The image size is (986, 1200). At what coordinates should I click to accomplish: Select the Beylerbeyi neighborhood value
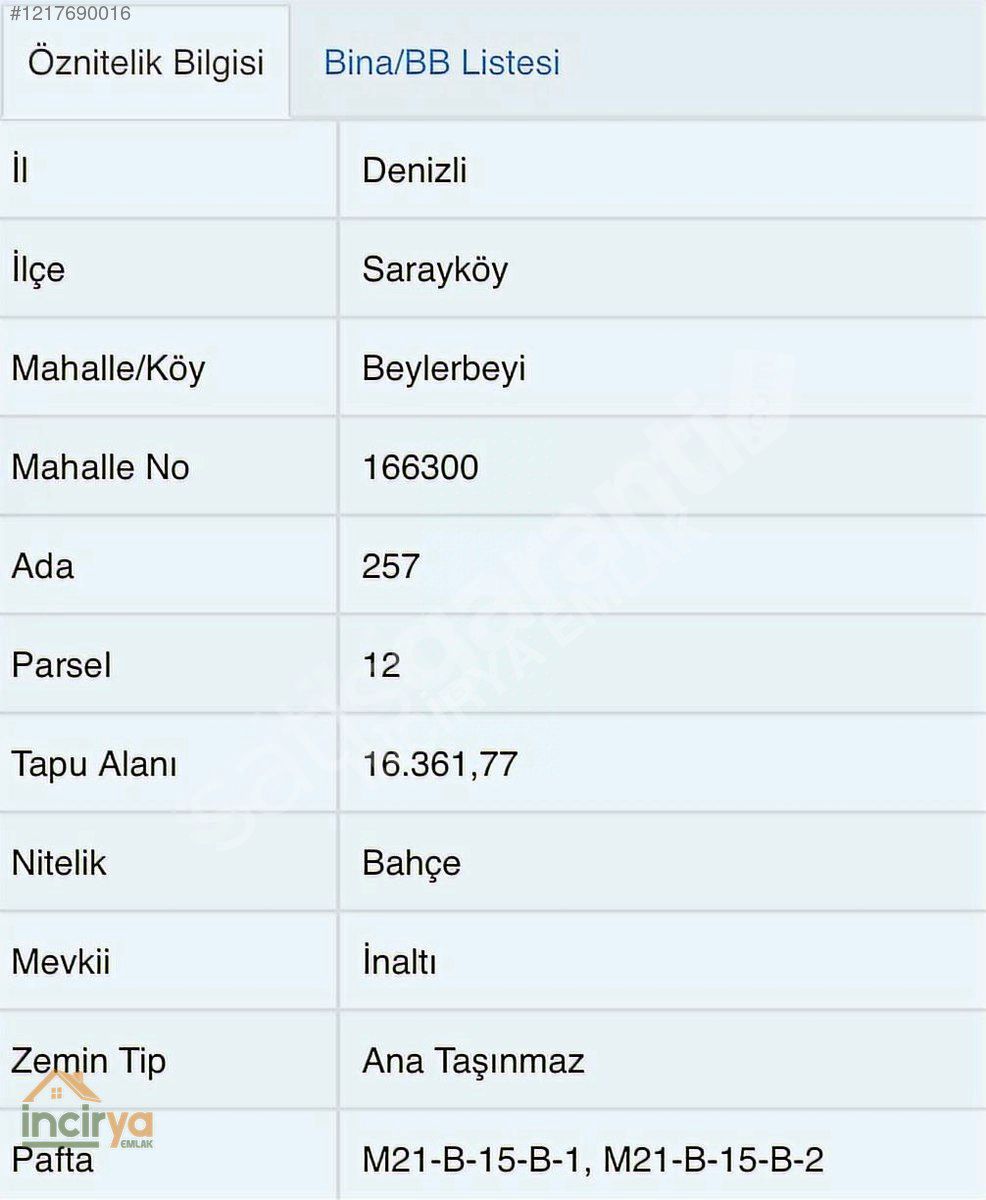coord(444,369)
